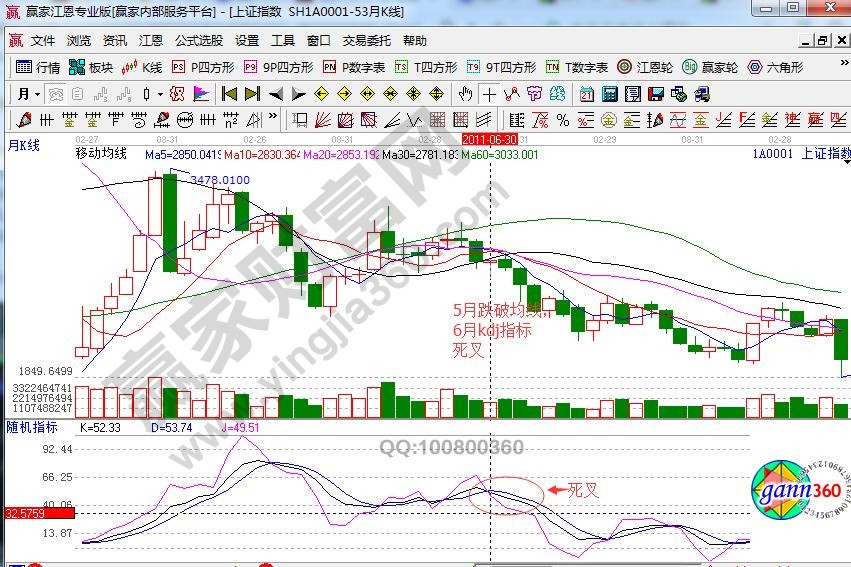The height and width of the screenshot is (567, 851).
Task: Open the candlestick style dropdown arrow
Action: point(160,94)
